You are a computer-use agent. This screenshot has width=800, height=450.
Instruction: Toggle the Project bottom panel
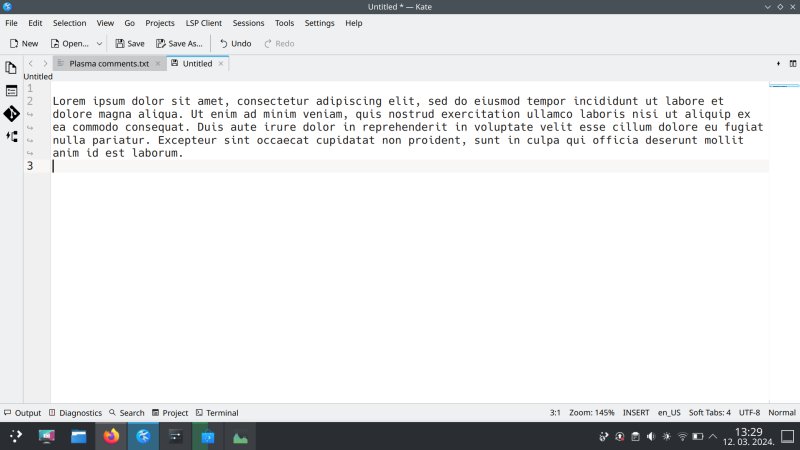tap(170, 413)
